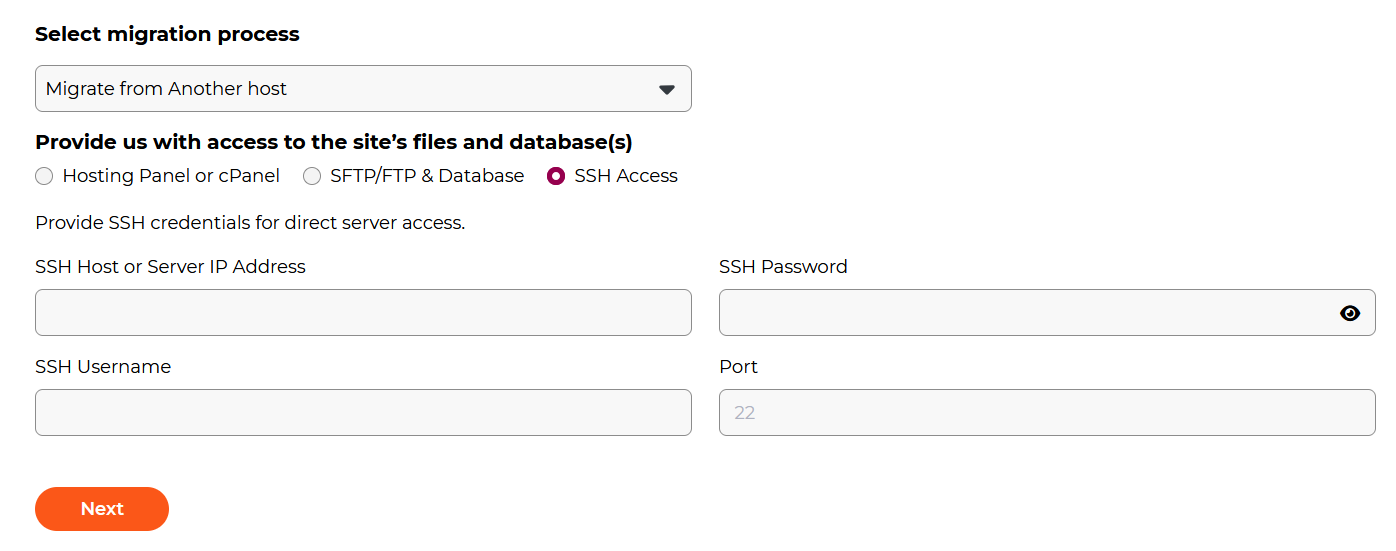Click the 'SSH Access' option label text
The height and width of the screenshot is (551, 1396).
626,176
